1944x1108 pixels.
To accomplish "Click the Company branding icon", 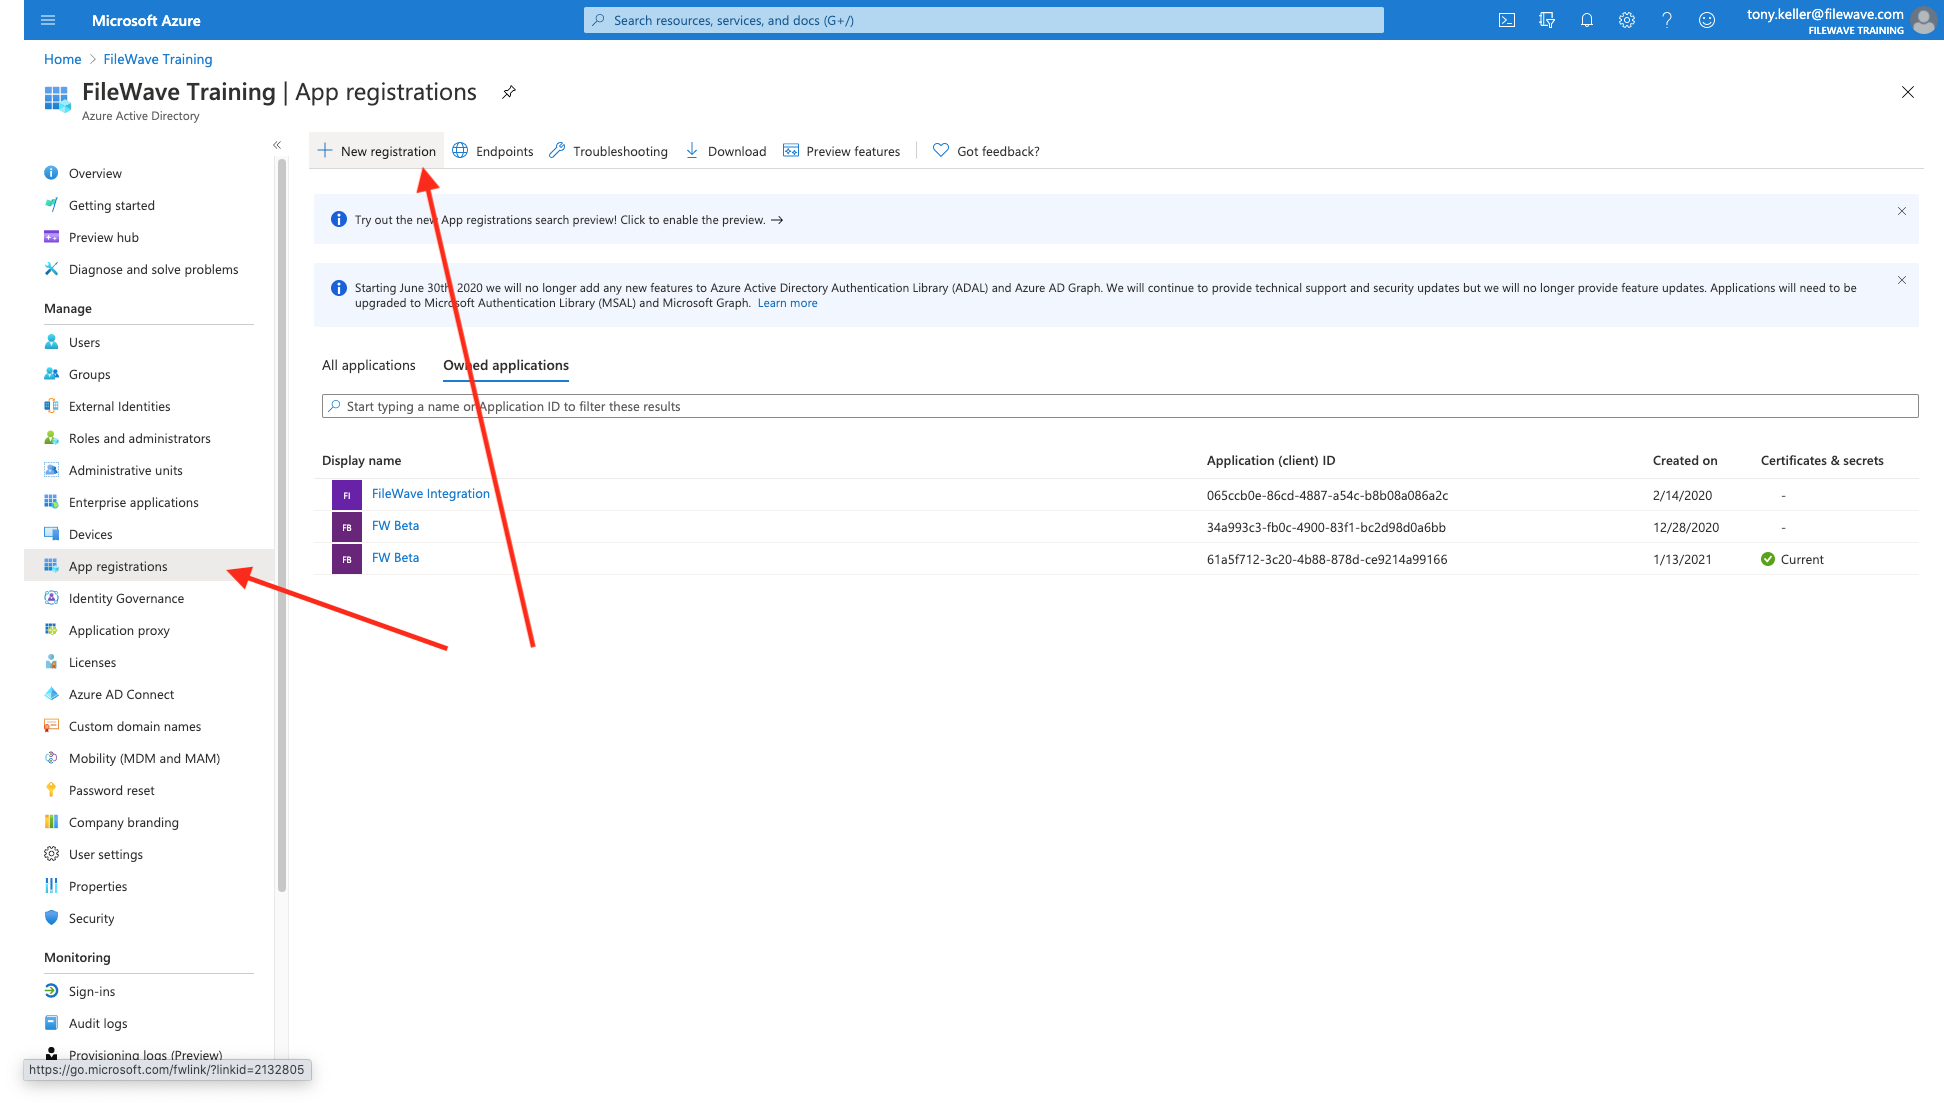I will click(x=51, y=822).
